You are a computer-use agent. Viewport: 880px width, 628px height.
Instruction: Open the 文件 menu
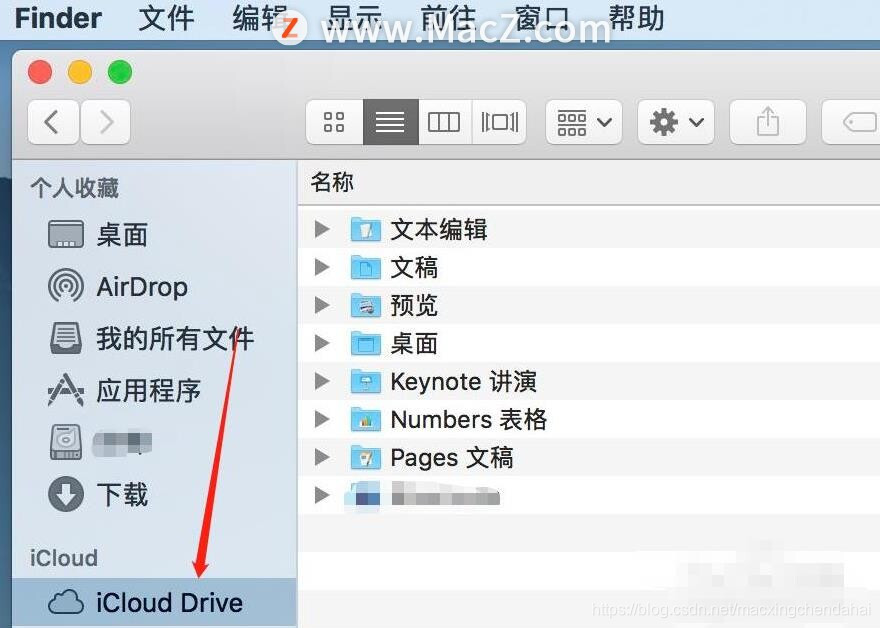[166, 18]
